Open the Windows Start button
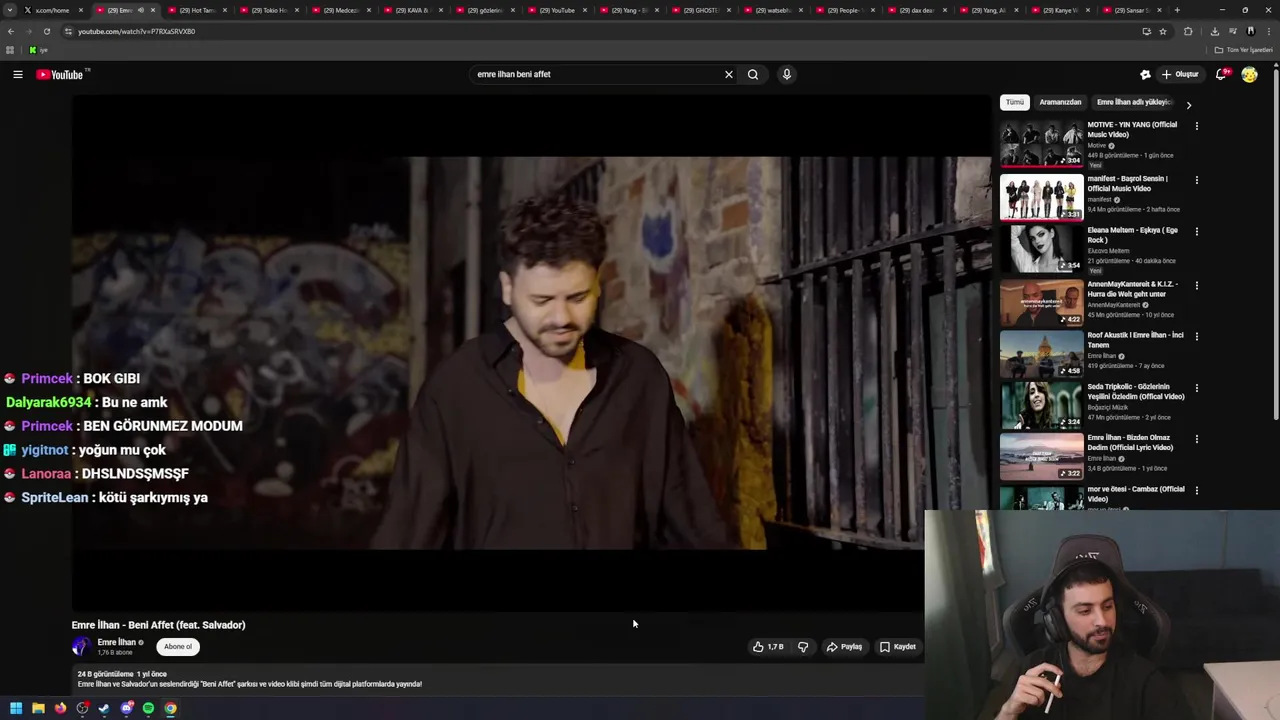1280x720 pixels. point(16,708)
